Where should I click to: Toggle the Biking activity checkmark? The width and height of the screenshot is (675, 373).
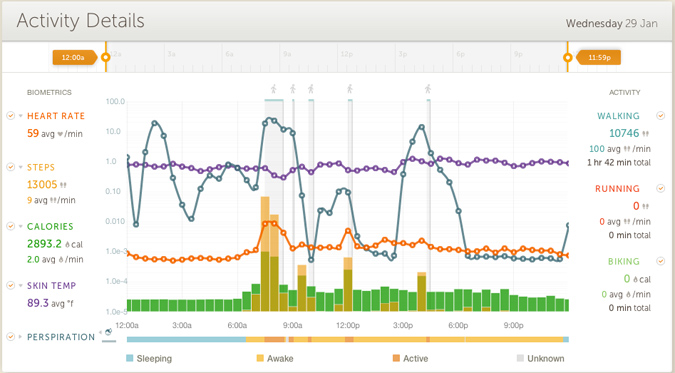660,261
